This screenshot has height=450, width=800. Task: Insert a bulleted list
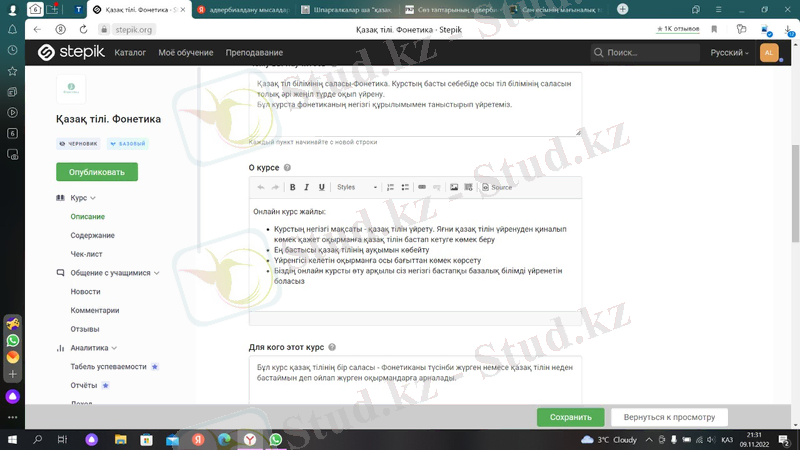405,187
